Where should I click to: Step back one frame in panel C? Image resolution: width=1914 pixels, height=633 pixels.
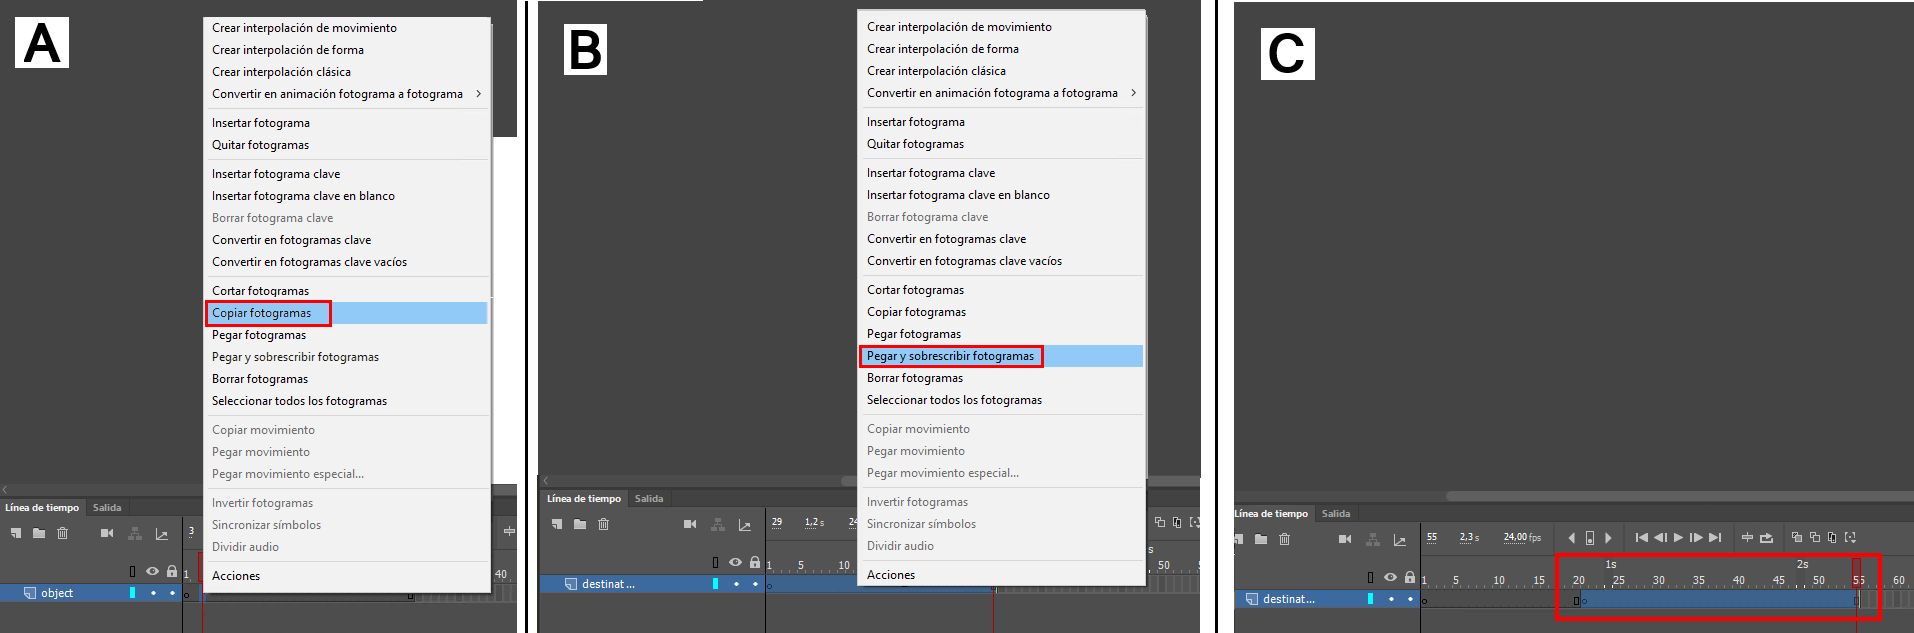click(x=1660, y=538)
